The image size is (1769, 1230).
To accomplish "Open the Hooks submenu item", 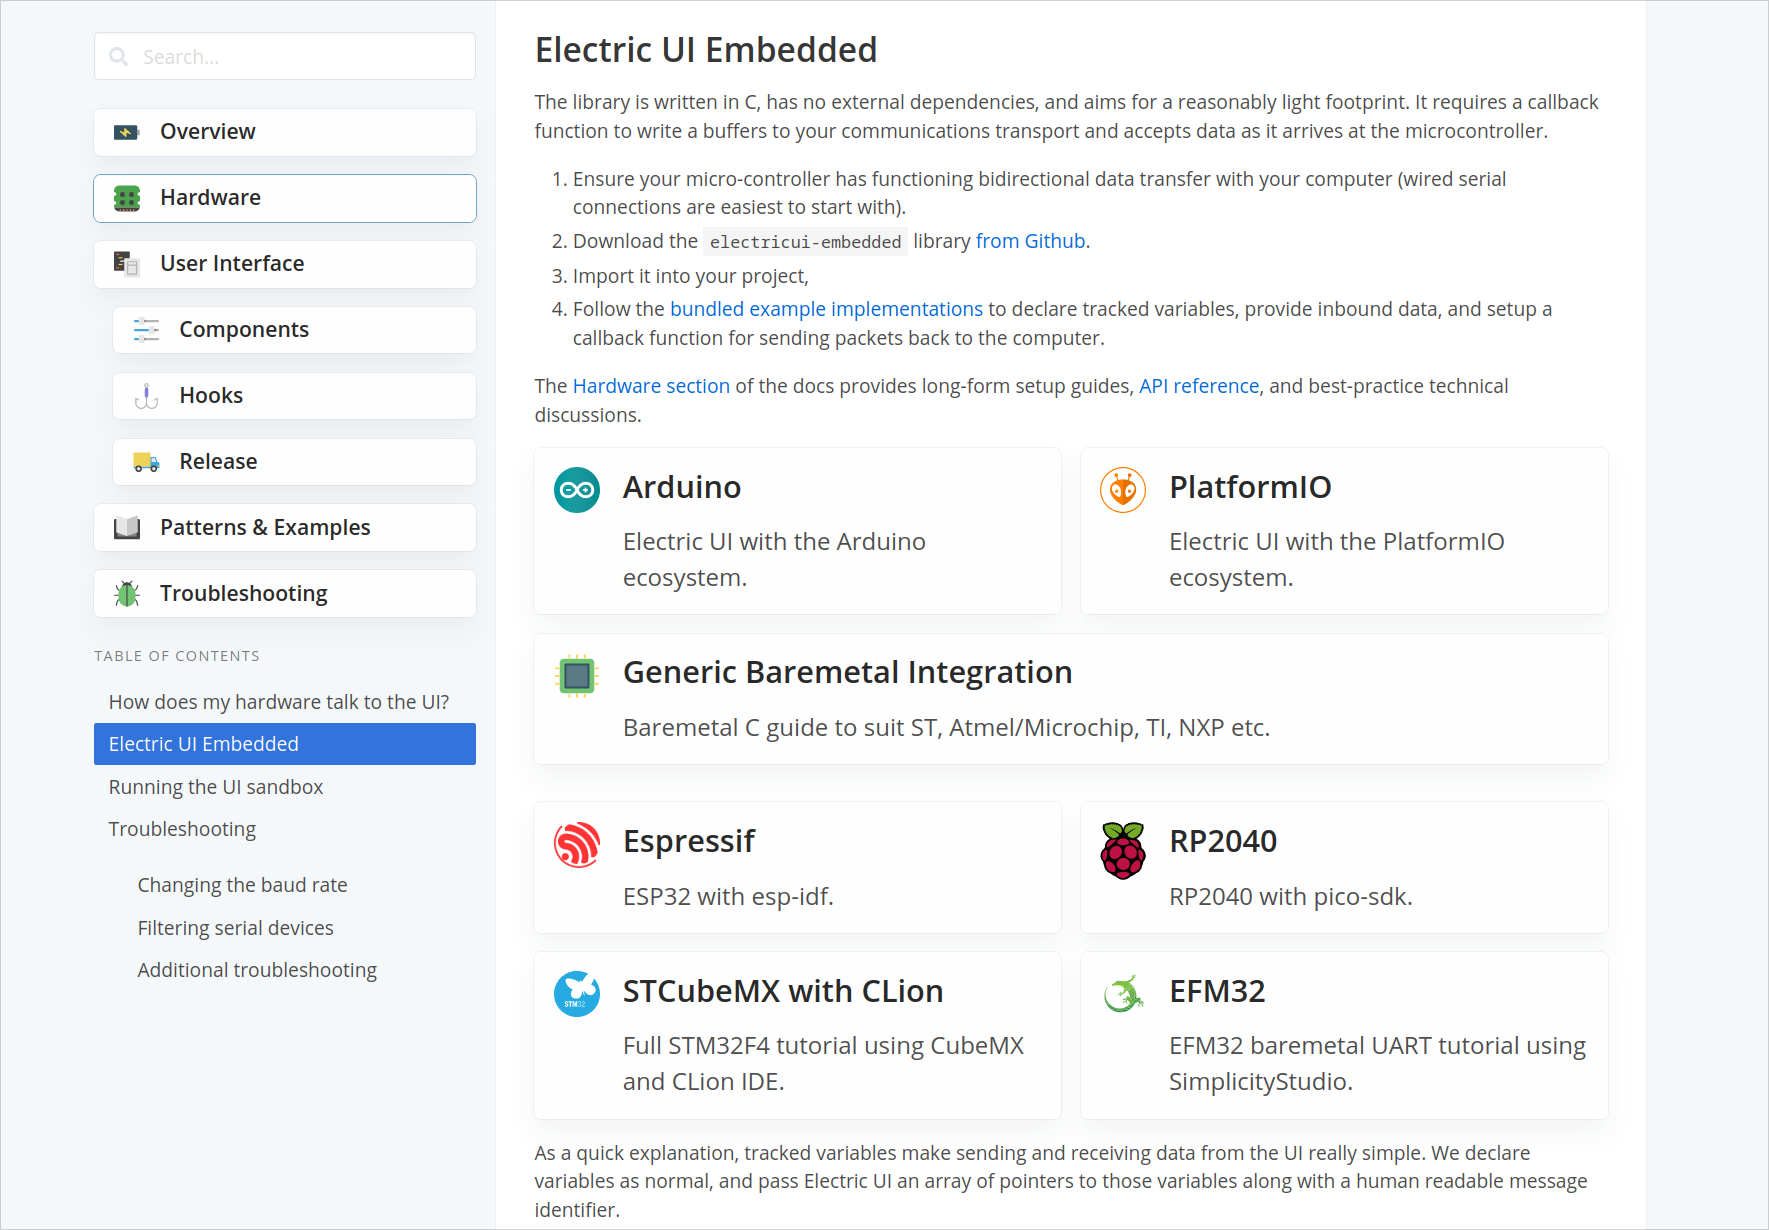I will [x=294, y=396].
